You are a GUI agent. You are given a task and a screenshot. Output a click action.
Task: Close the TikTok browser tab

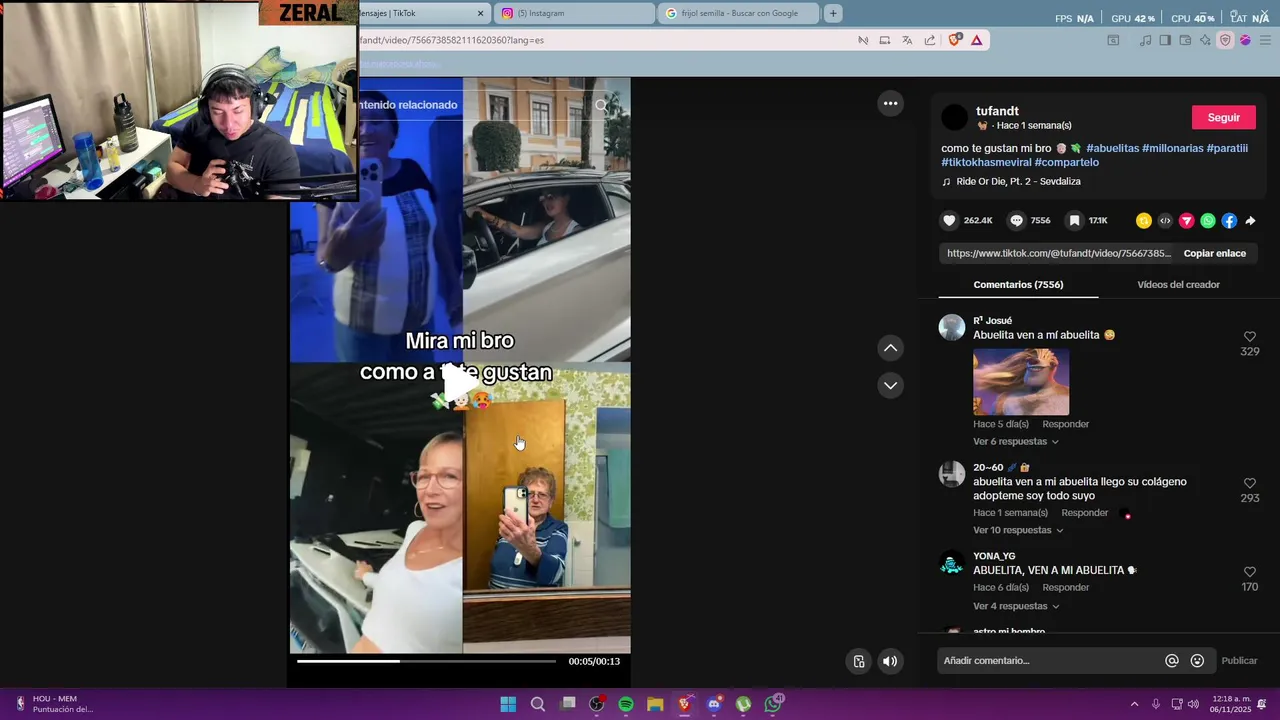click(480, 13)
